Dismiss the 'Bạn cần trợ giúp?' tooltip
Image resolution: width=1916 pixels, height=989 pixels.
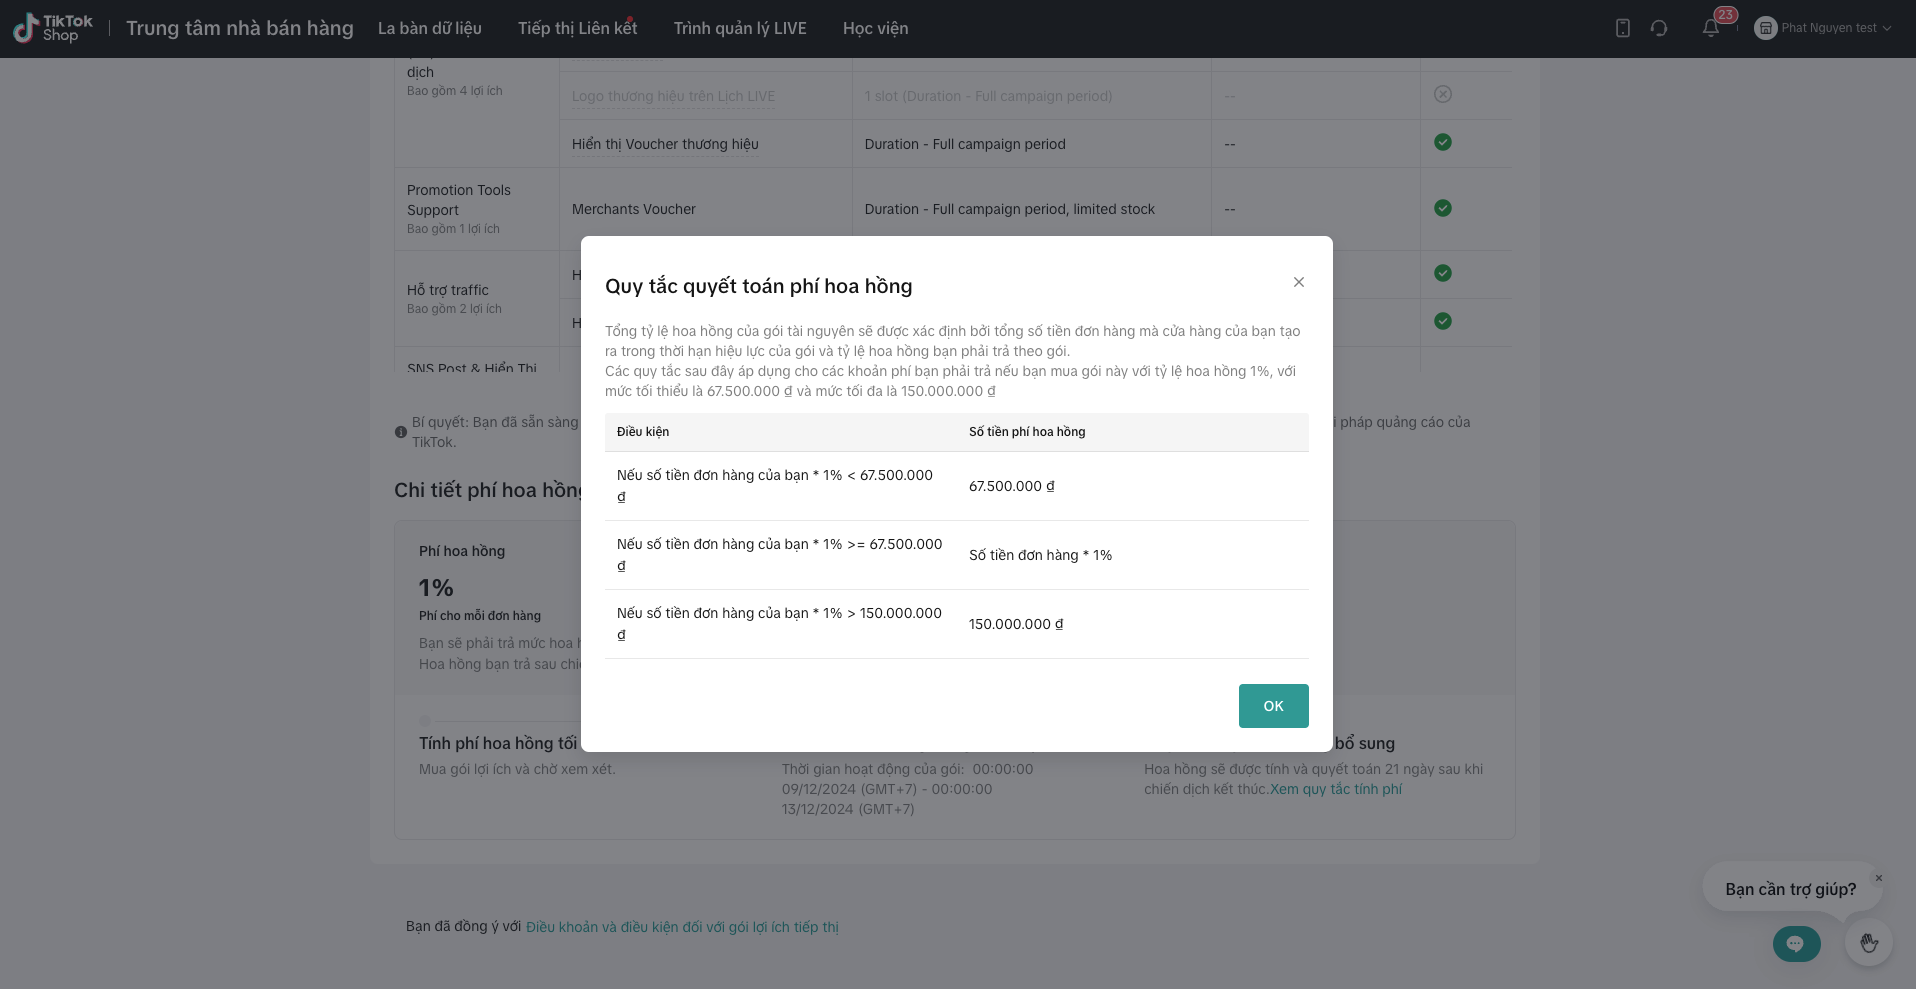(x=1879, y=878)
